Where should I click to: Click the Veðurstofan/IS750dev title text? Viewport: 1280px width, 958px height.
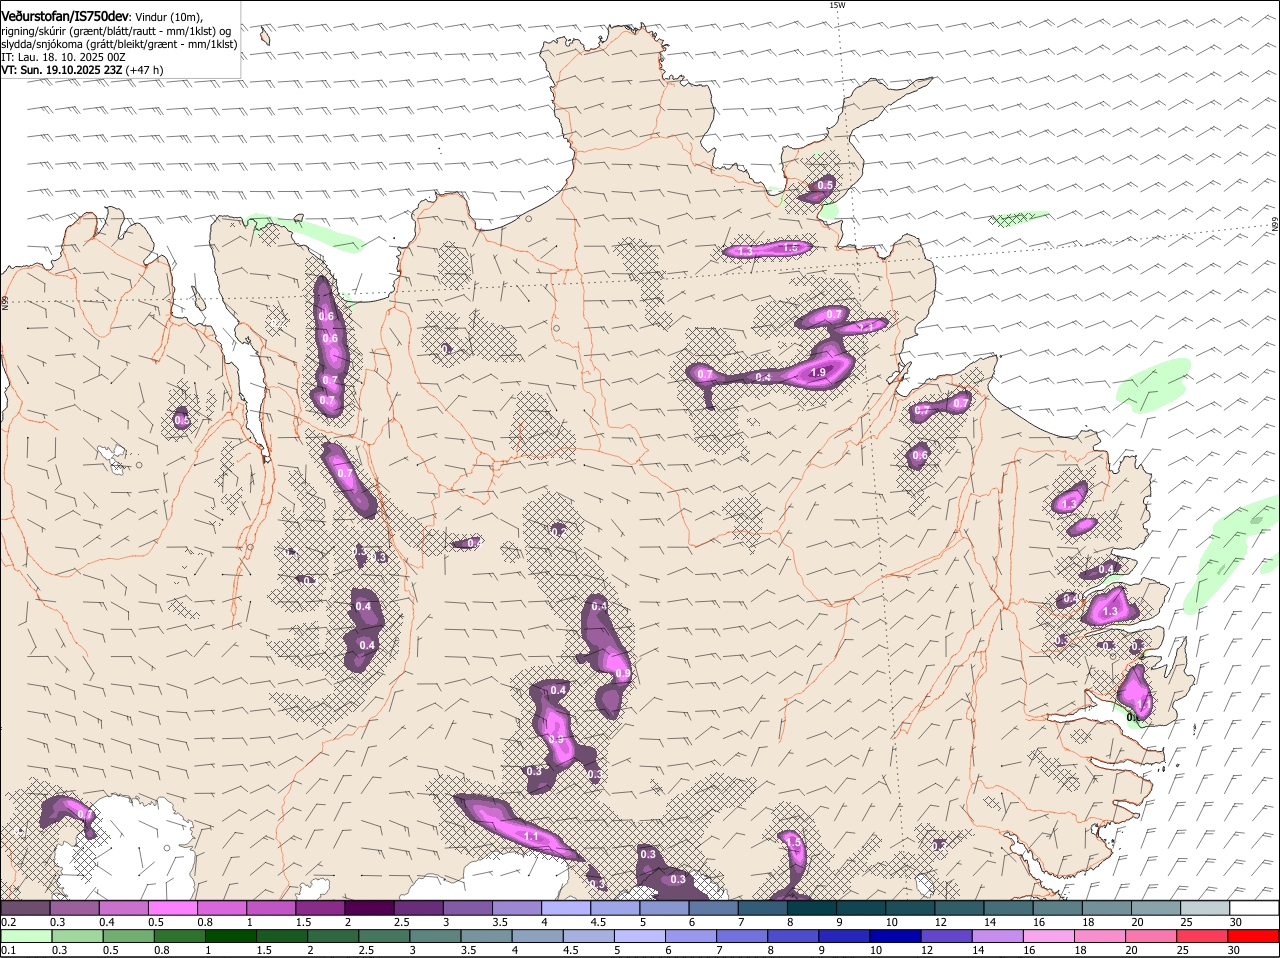pos(66,16)
